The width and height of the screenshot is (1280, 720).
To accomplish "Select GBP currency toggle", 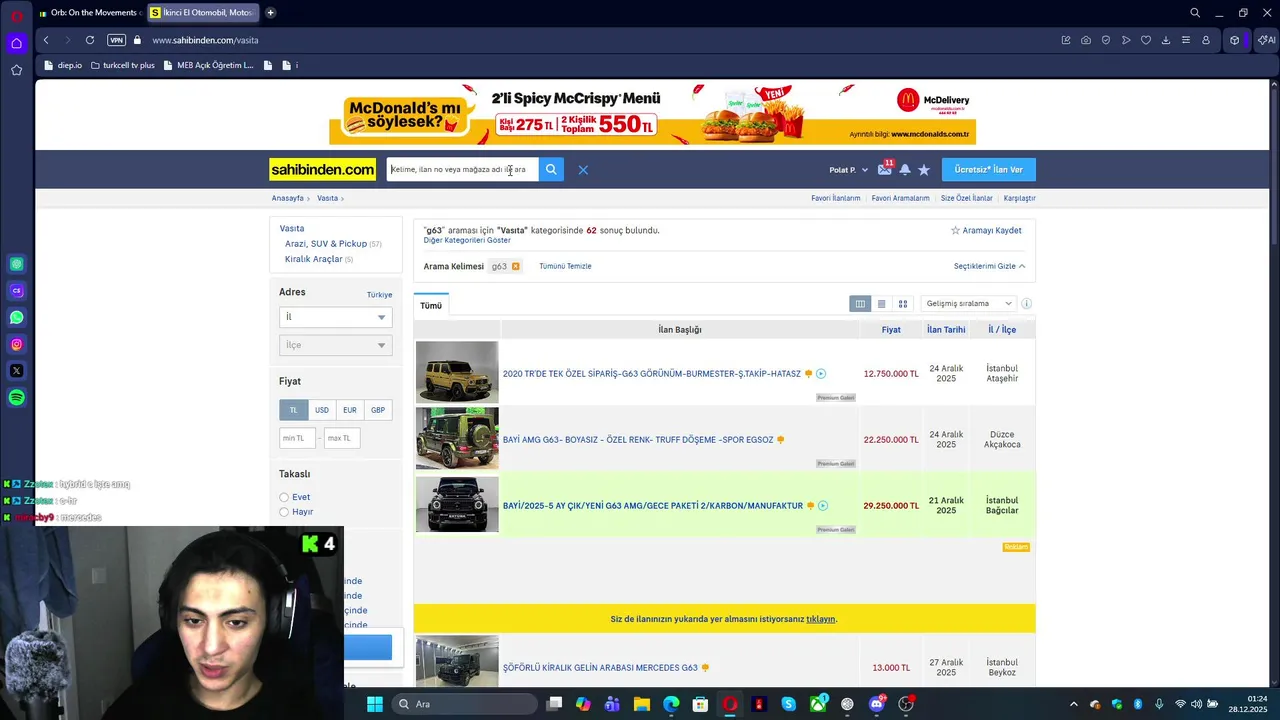I will (x=378, y=410).
